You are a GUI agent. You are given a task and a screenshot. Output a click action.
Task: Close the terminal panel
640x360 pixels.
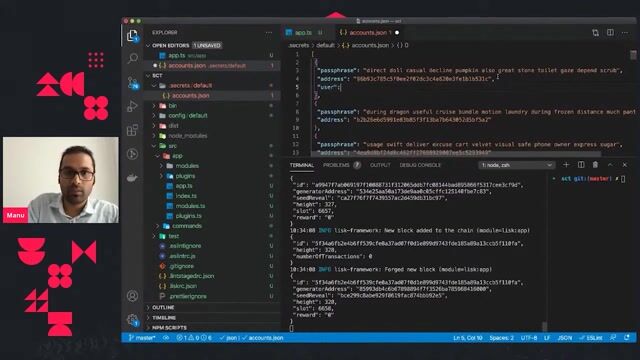pyautogui.click(x=625, y=165)
